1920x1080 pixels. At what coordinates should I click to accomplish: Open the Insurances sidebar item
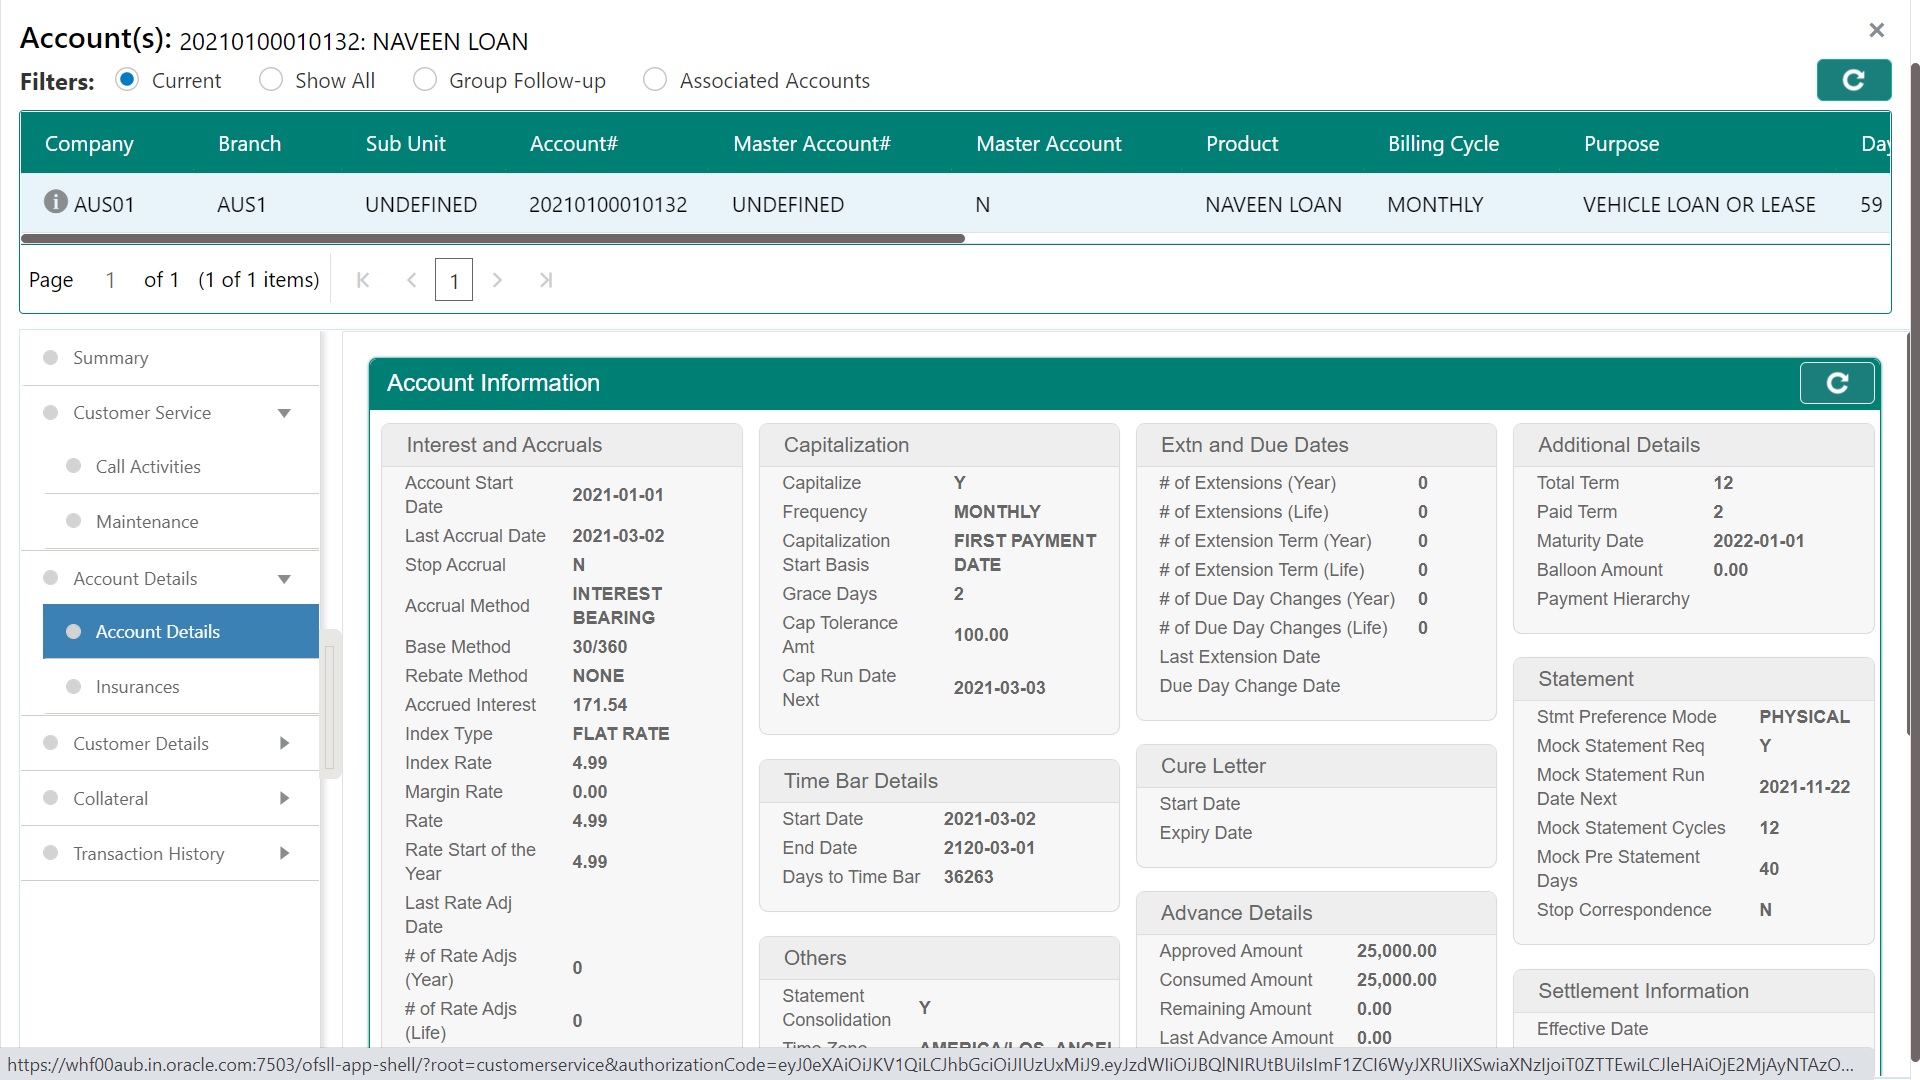tap(137, 687)
